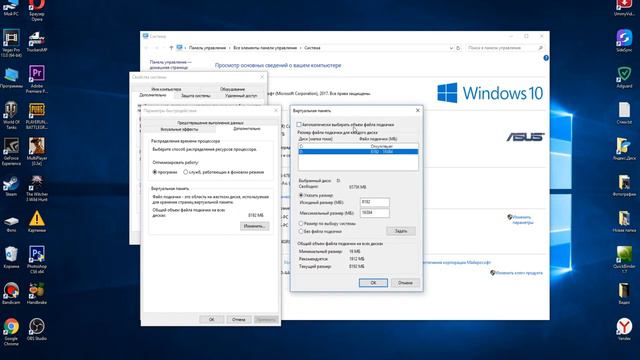The height and width of the screenshot is (360, 640).
Task: Click 'Отмена' in Performance Options dialog
Action: tap(238, 320)
